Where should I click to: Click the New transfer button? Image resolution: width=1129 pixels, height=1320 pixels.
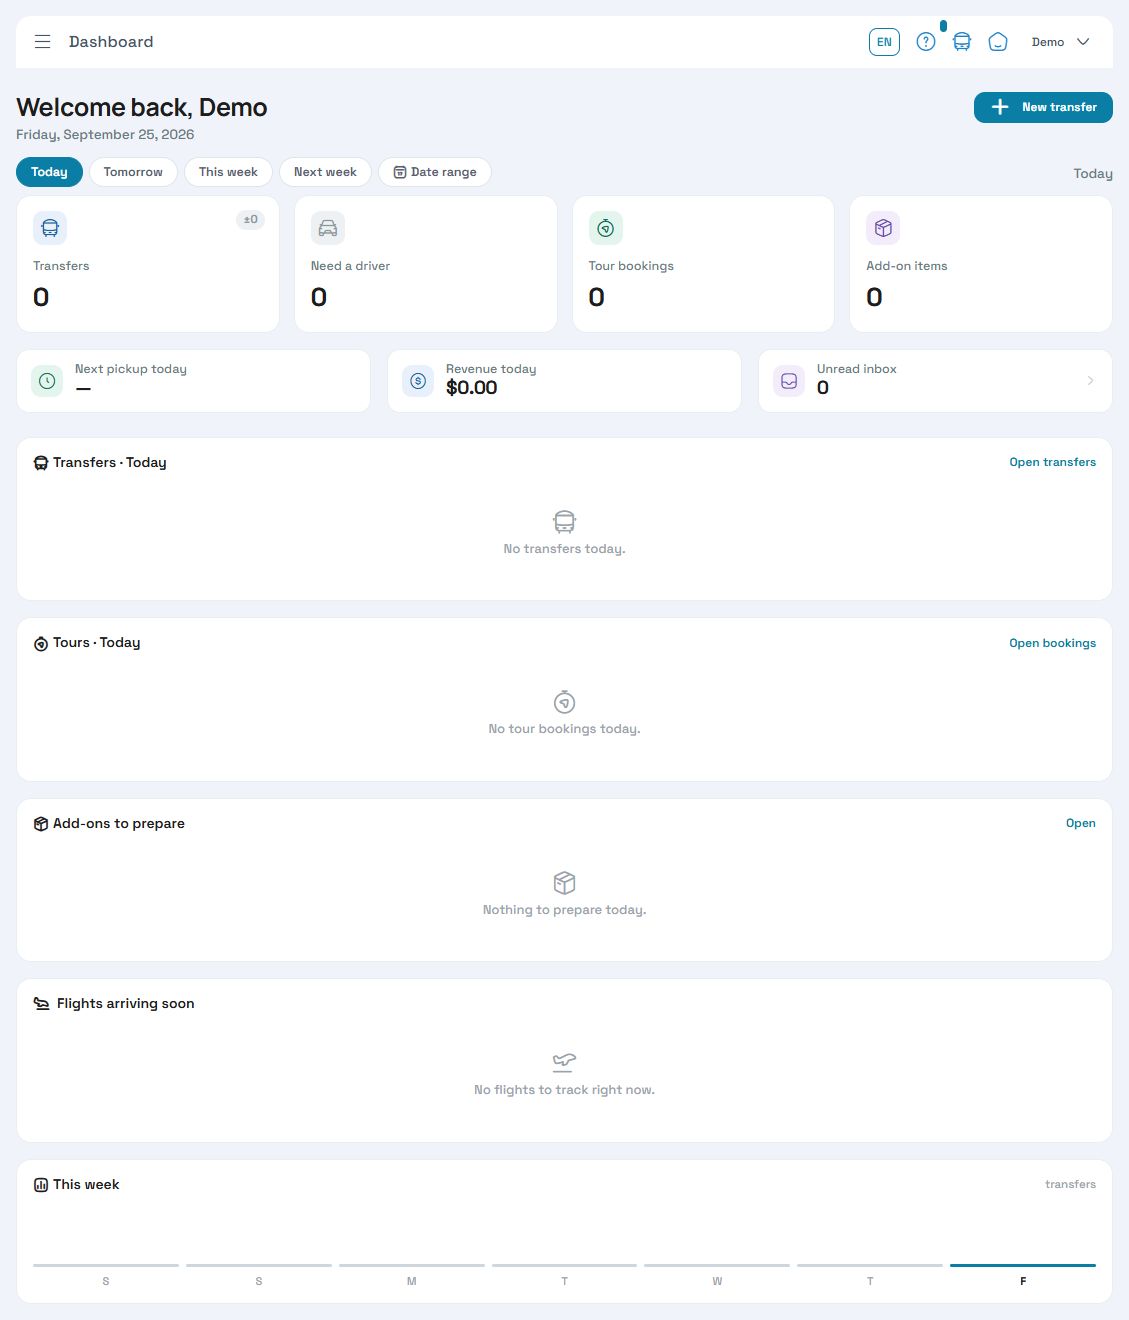(x=1043, y=107)
